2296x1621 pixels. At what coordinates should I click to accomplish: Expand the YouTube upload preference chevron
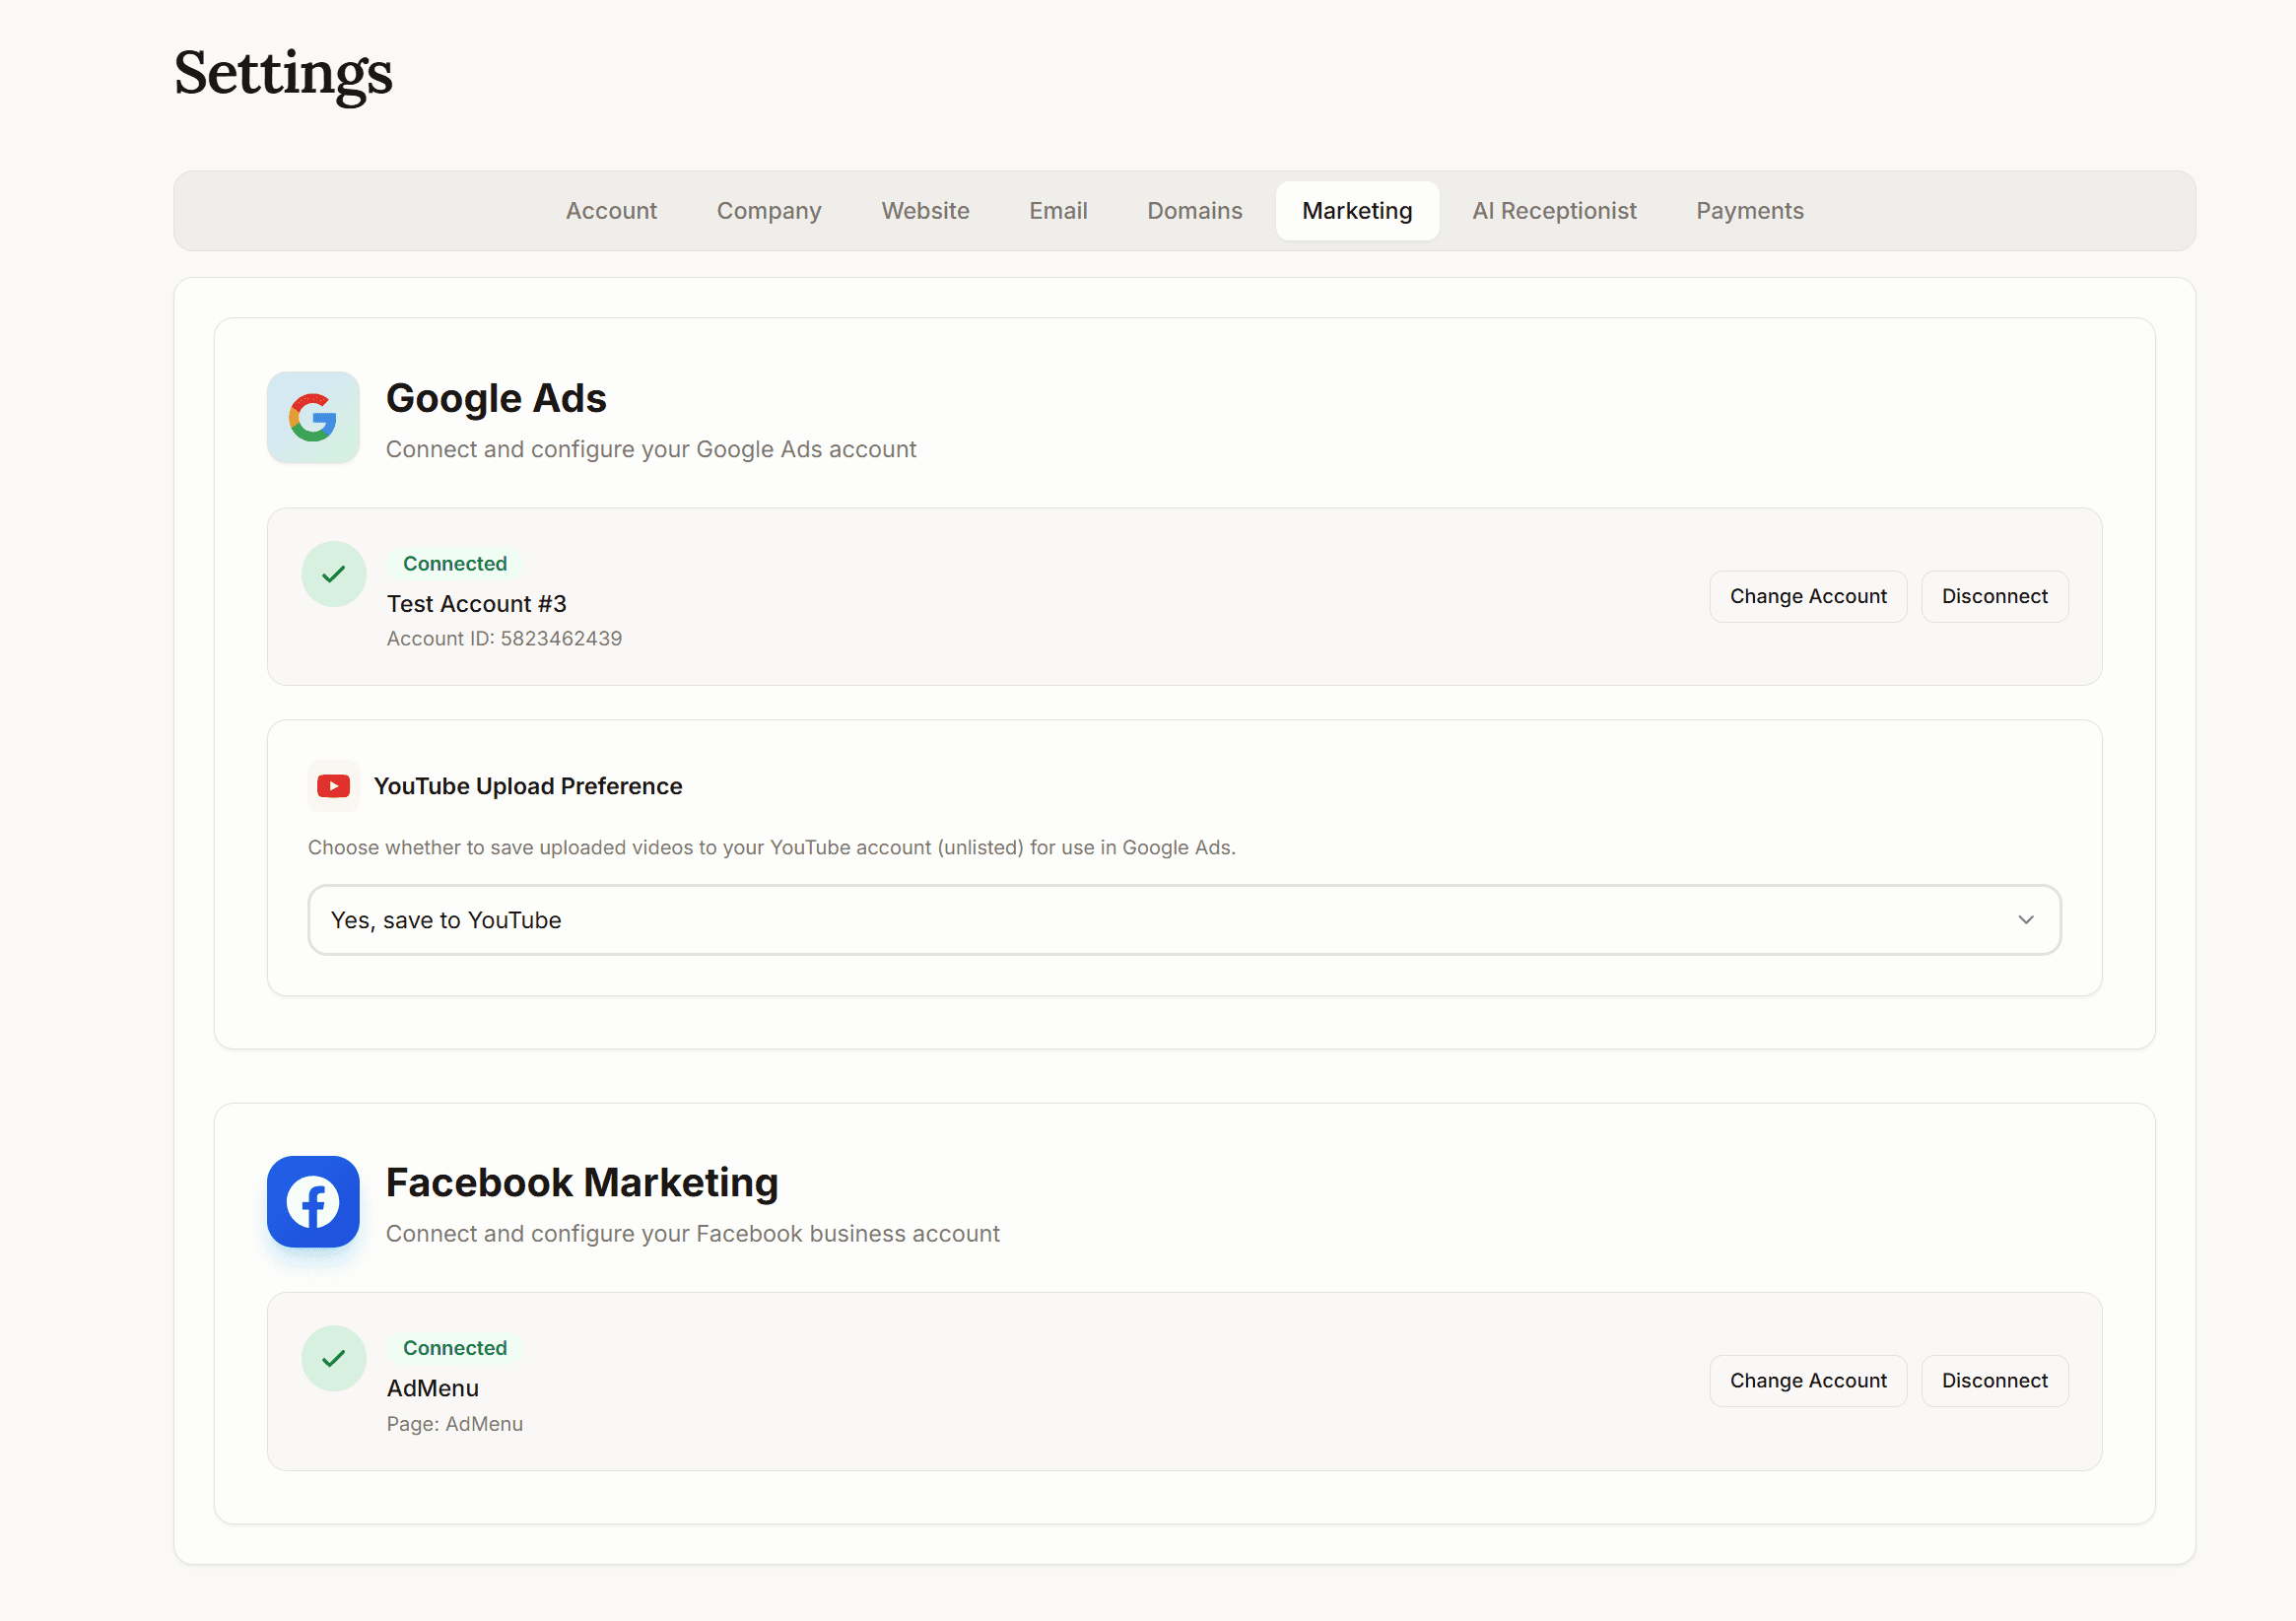[x=2026, y=920]
